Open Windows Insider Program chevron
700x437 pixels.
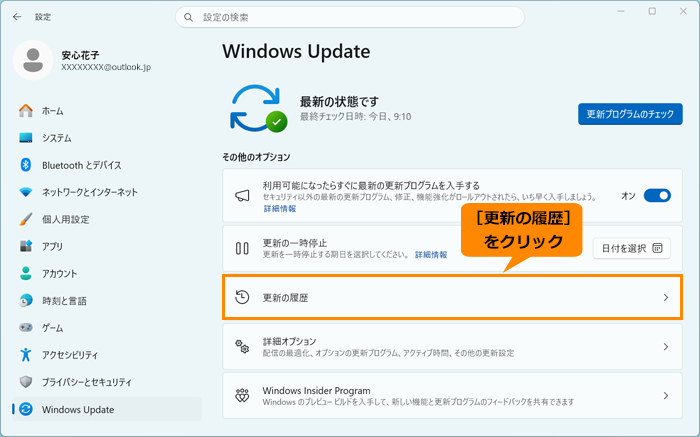666,395
